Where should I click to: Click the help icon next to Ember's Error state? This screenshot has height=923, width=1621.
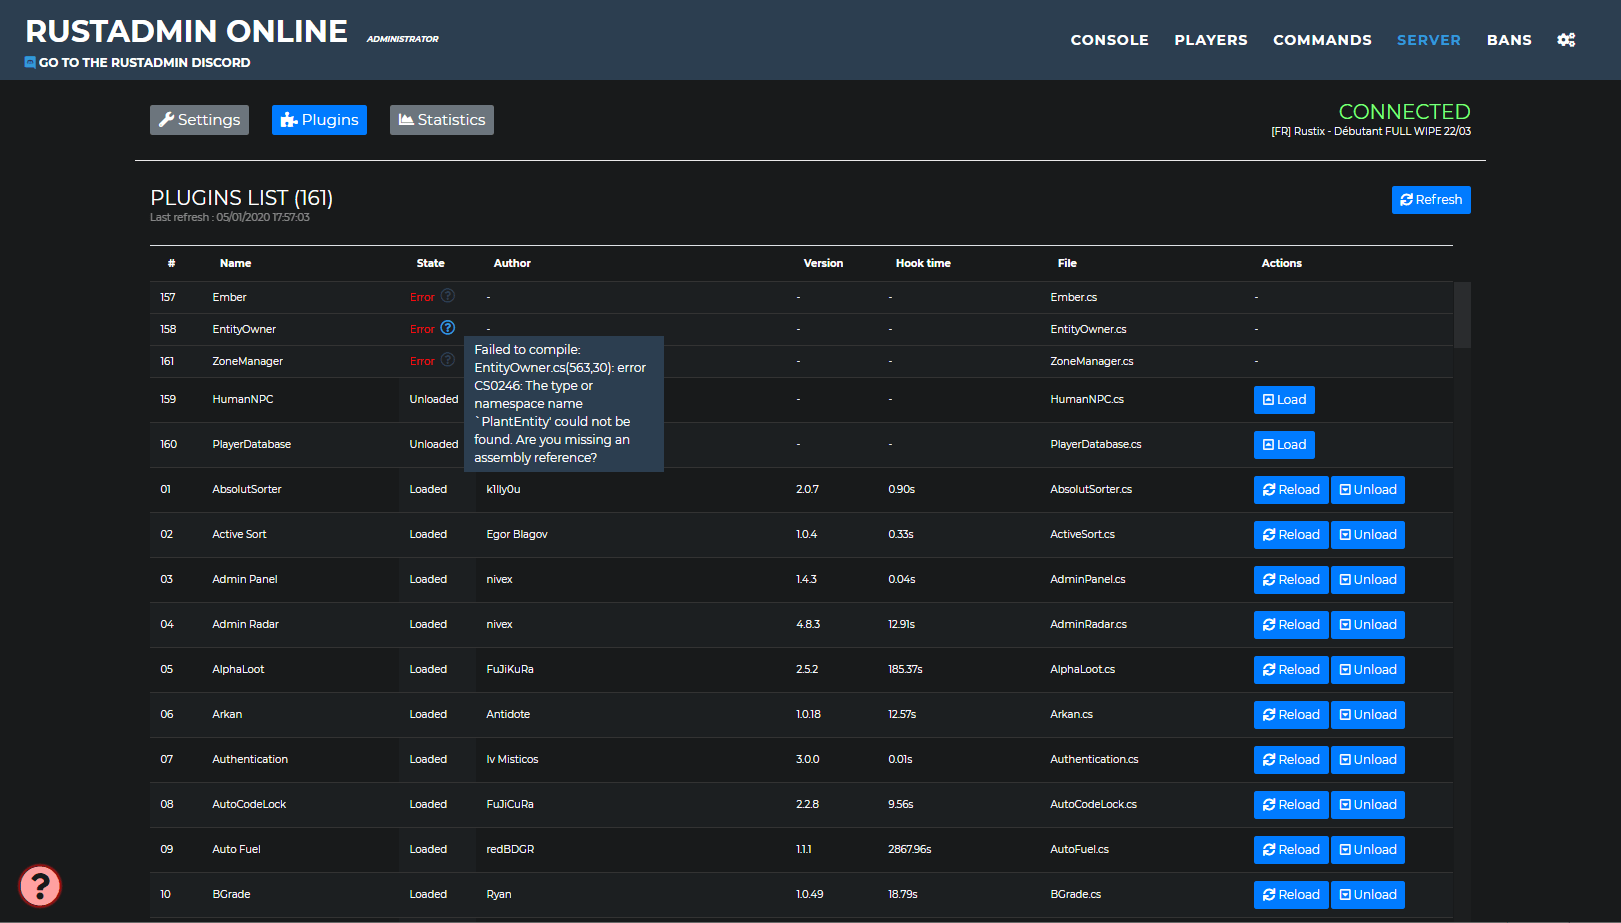[x=448, y=296]
